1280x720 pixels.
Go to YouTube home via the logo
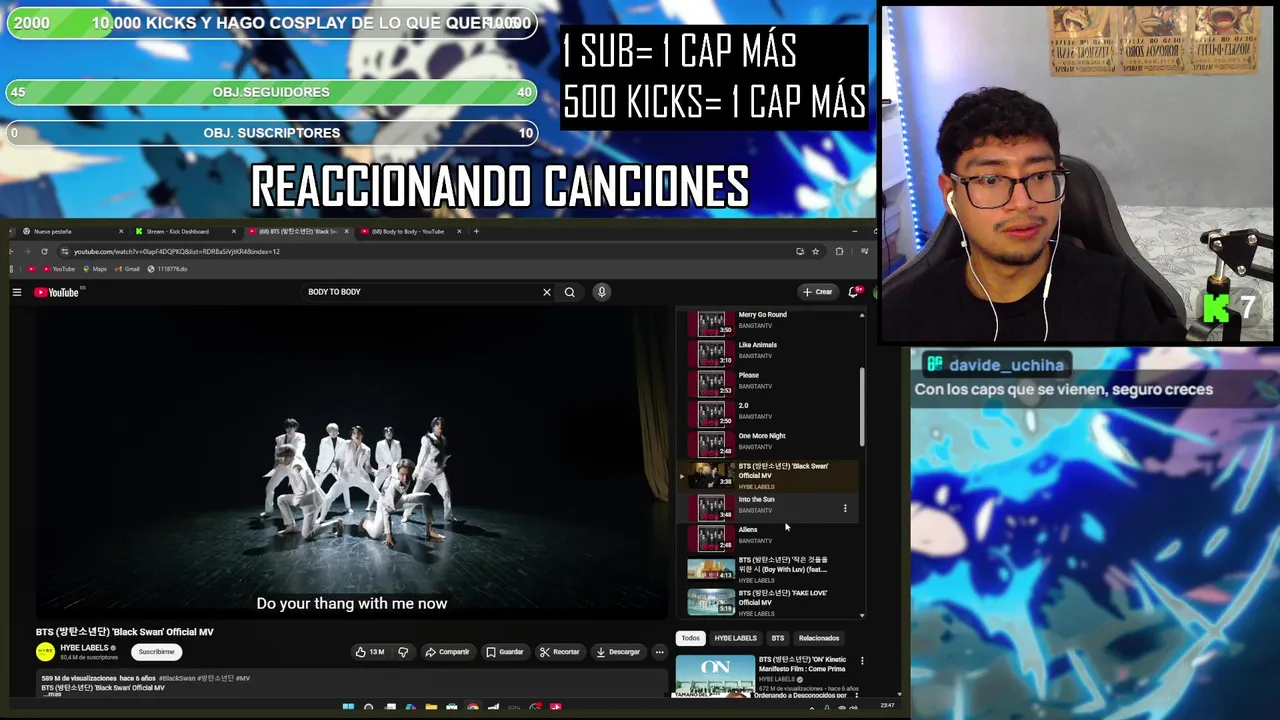point(57,292)
